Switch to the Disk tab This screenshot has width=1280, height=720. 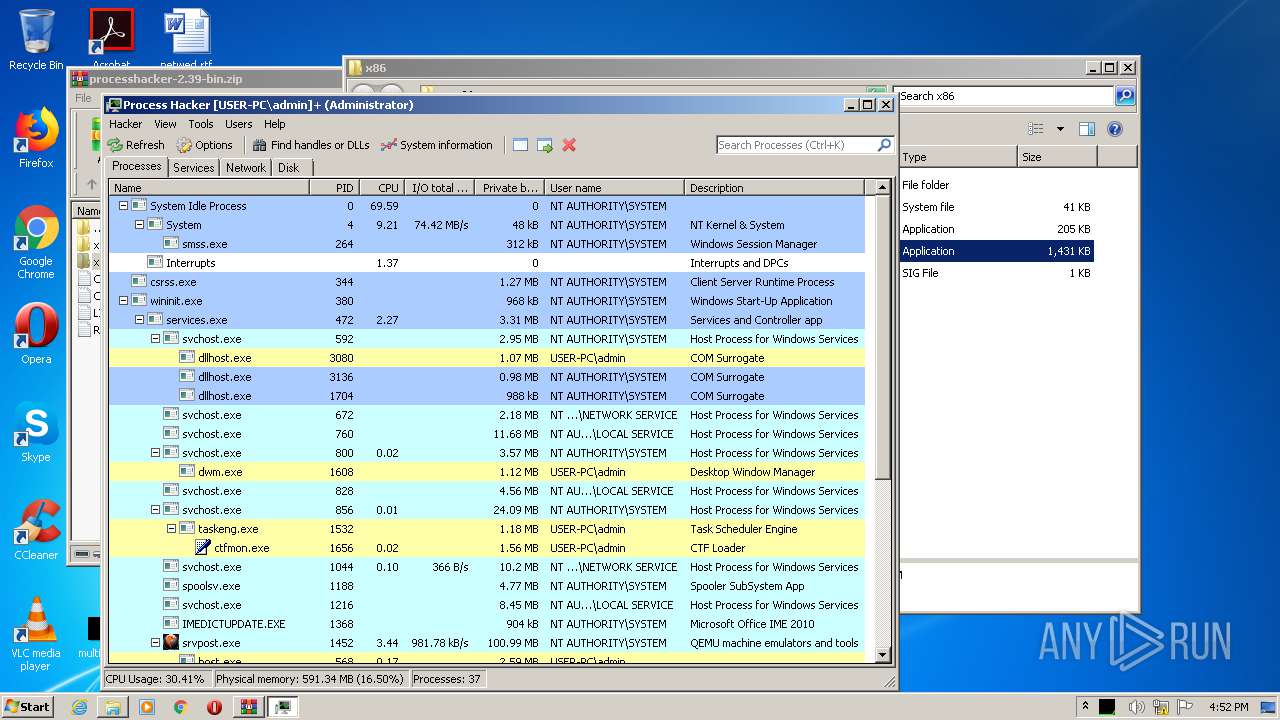coord(289,168)
